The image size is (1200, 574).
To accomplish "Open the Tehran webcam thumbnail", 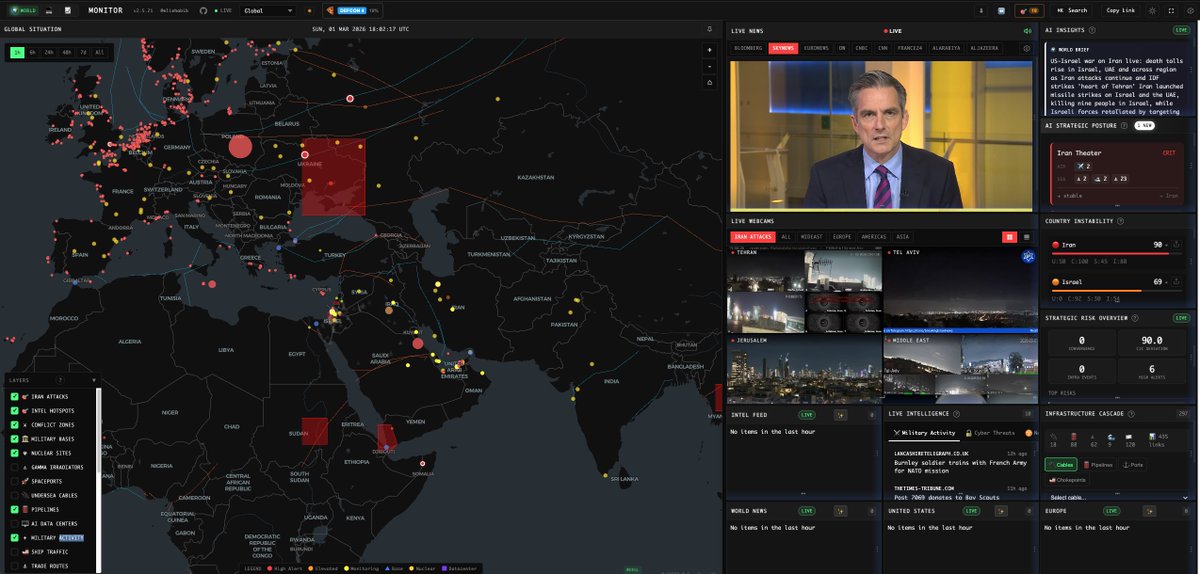I will pyautogui.click(x=804, y=290).
